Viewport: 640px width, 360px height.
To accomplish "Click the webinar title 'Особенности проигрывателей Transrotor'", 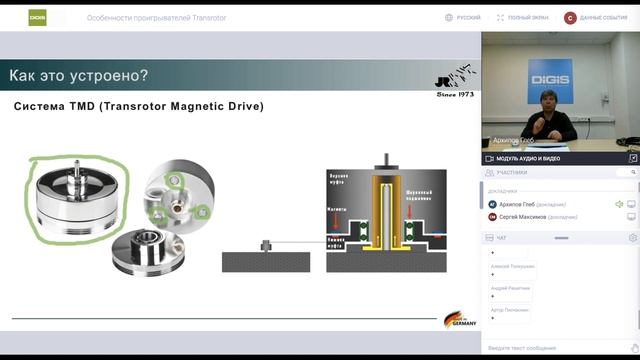I will point(156,18).
